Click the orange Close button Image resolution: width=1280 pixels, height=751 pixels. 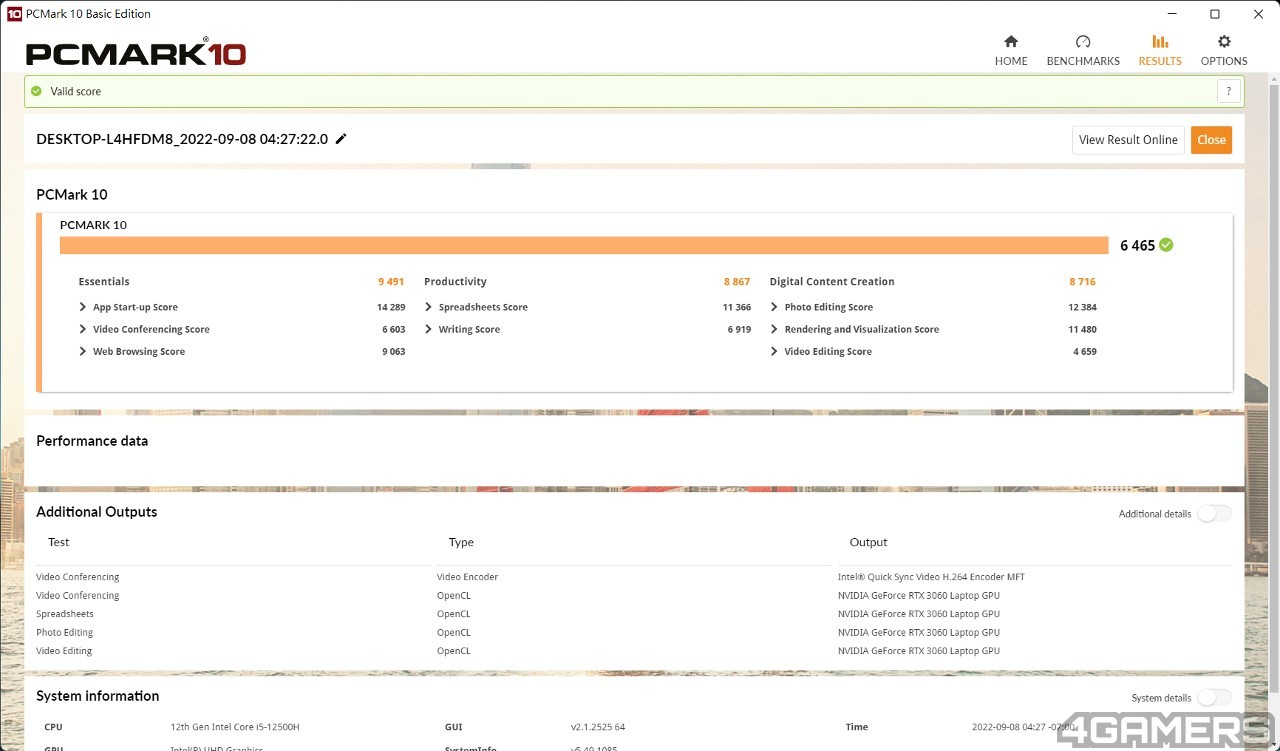point(1211,140)
